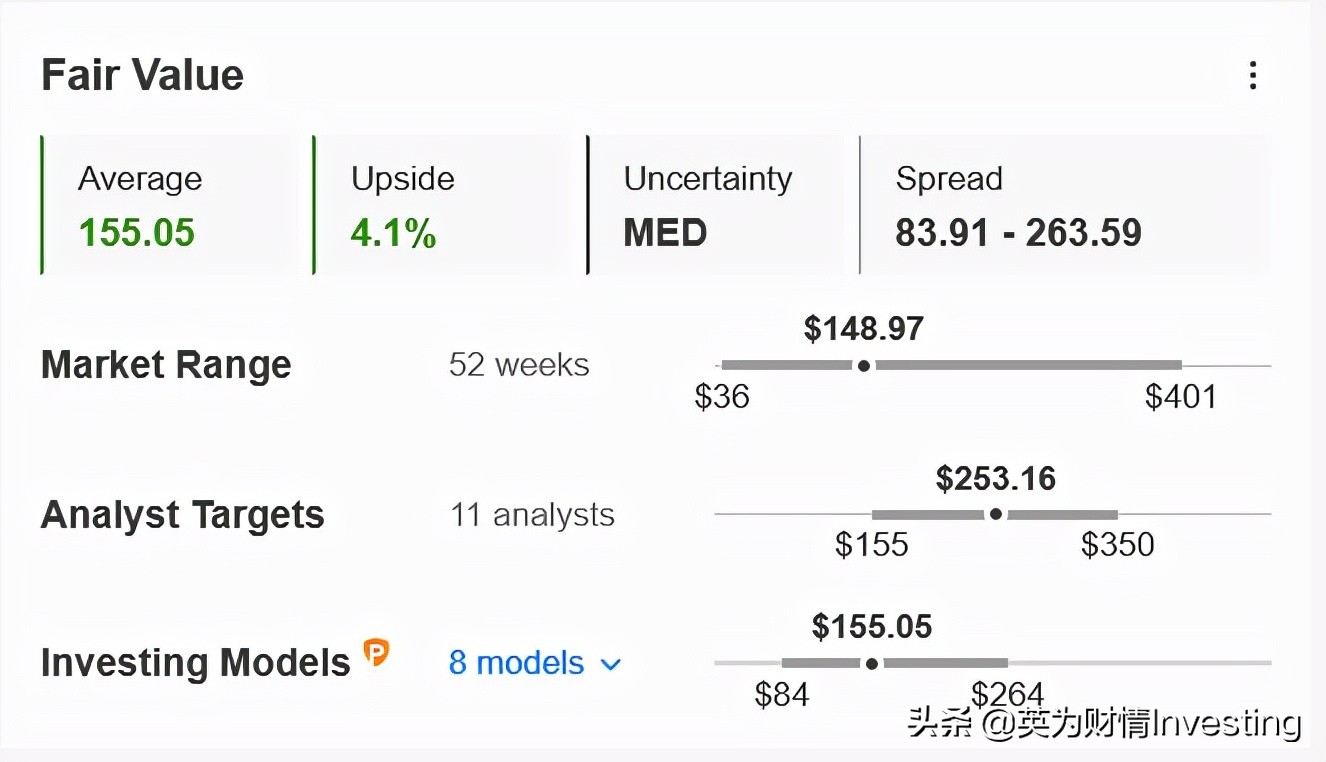Viewport: 1326px width, 762px height.
Task: Click the 8 models link
Action: 516,663
